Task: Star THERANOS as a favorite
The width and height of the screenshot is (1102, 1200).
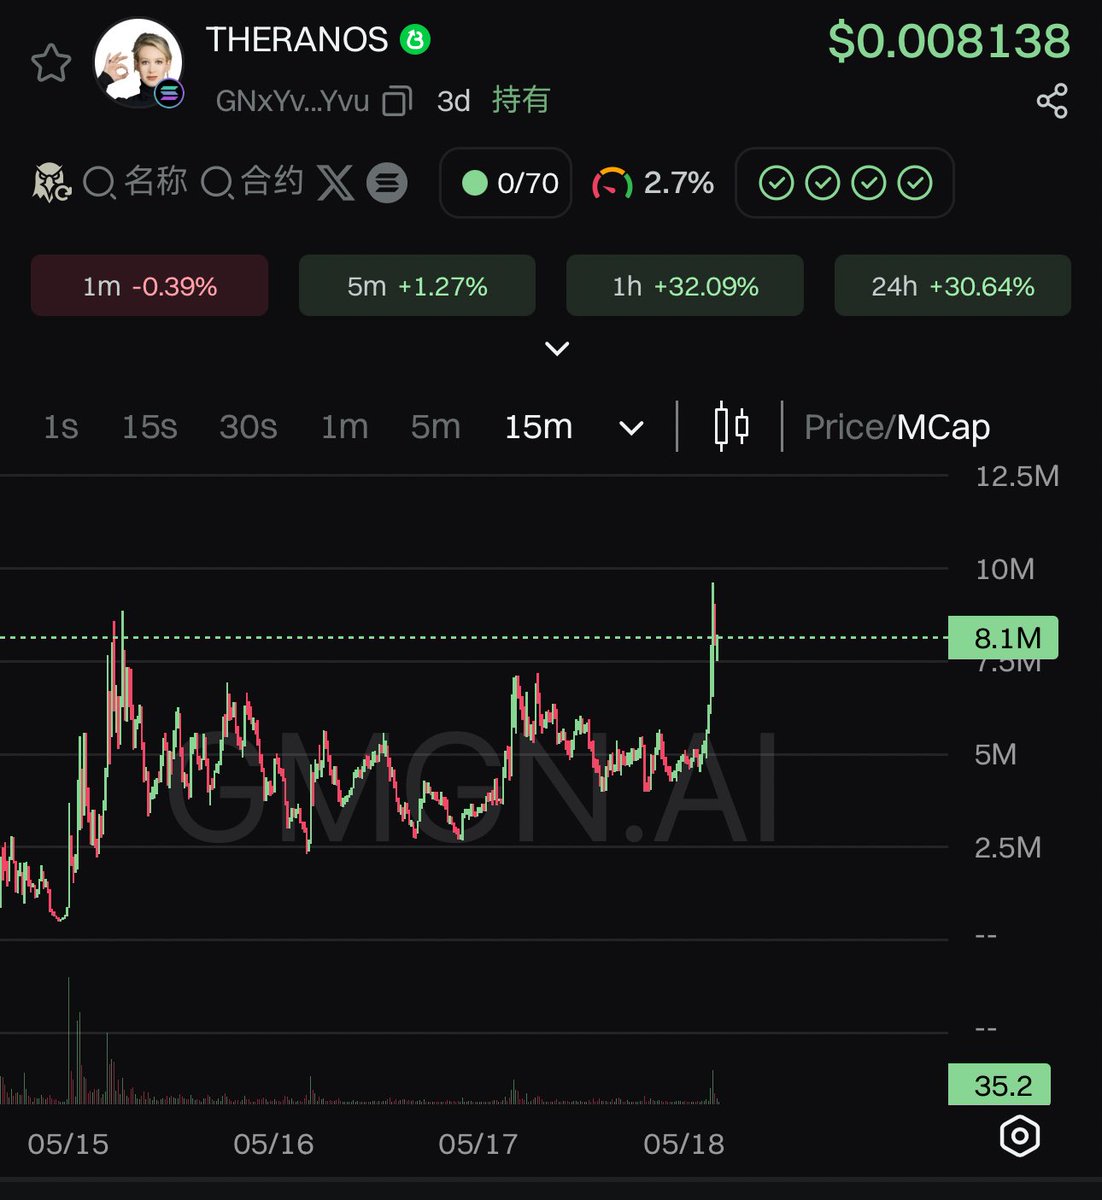Action: pyautogui.click(x=51, y=64)
